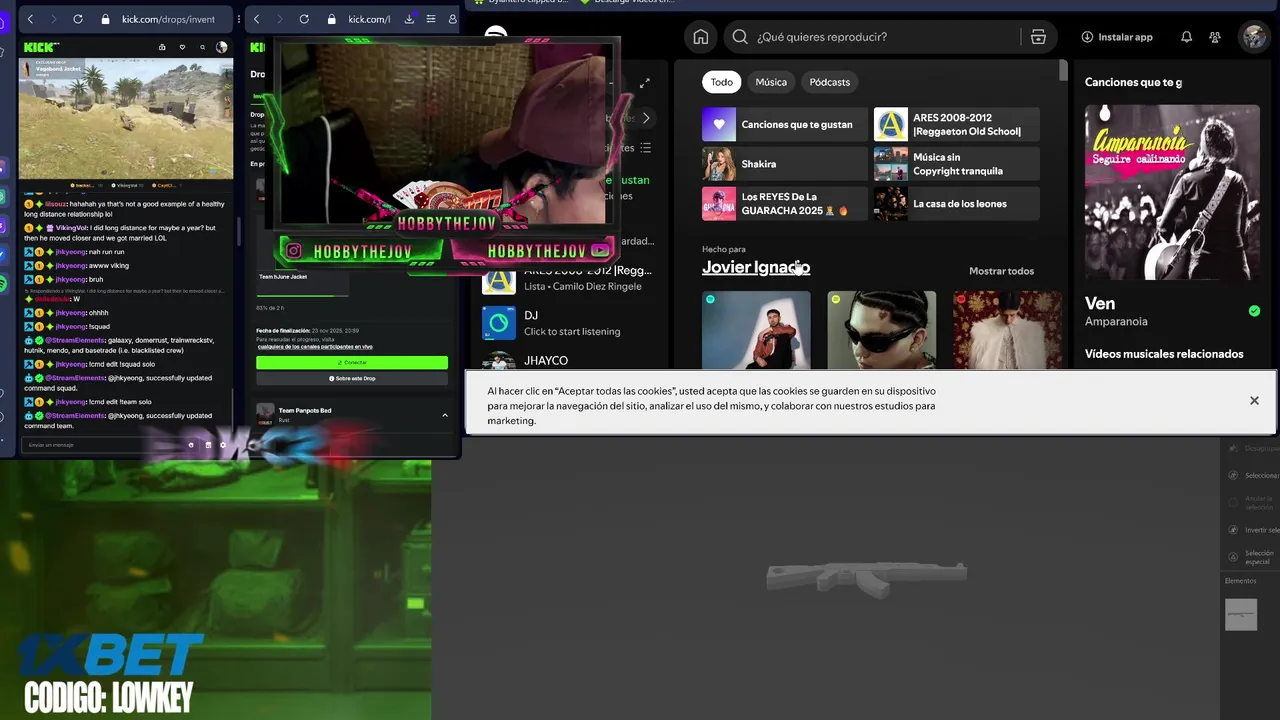Open Shakira shortcut card
The image size is (1280, 720).
[784, 164]
